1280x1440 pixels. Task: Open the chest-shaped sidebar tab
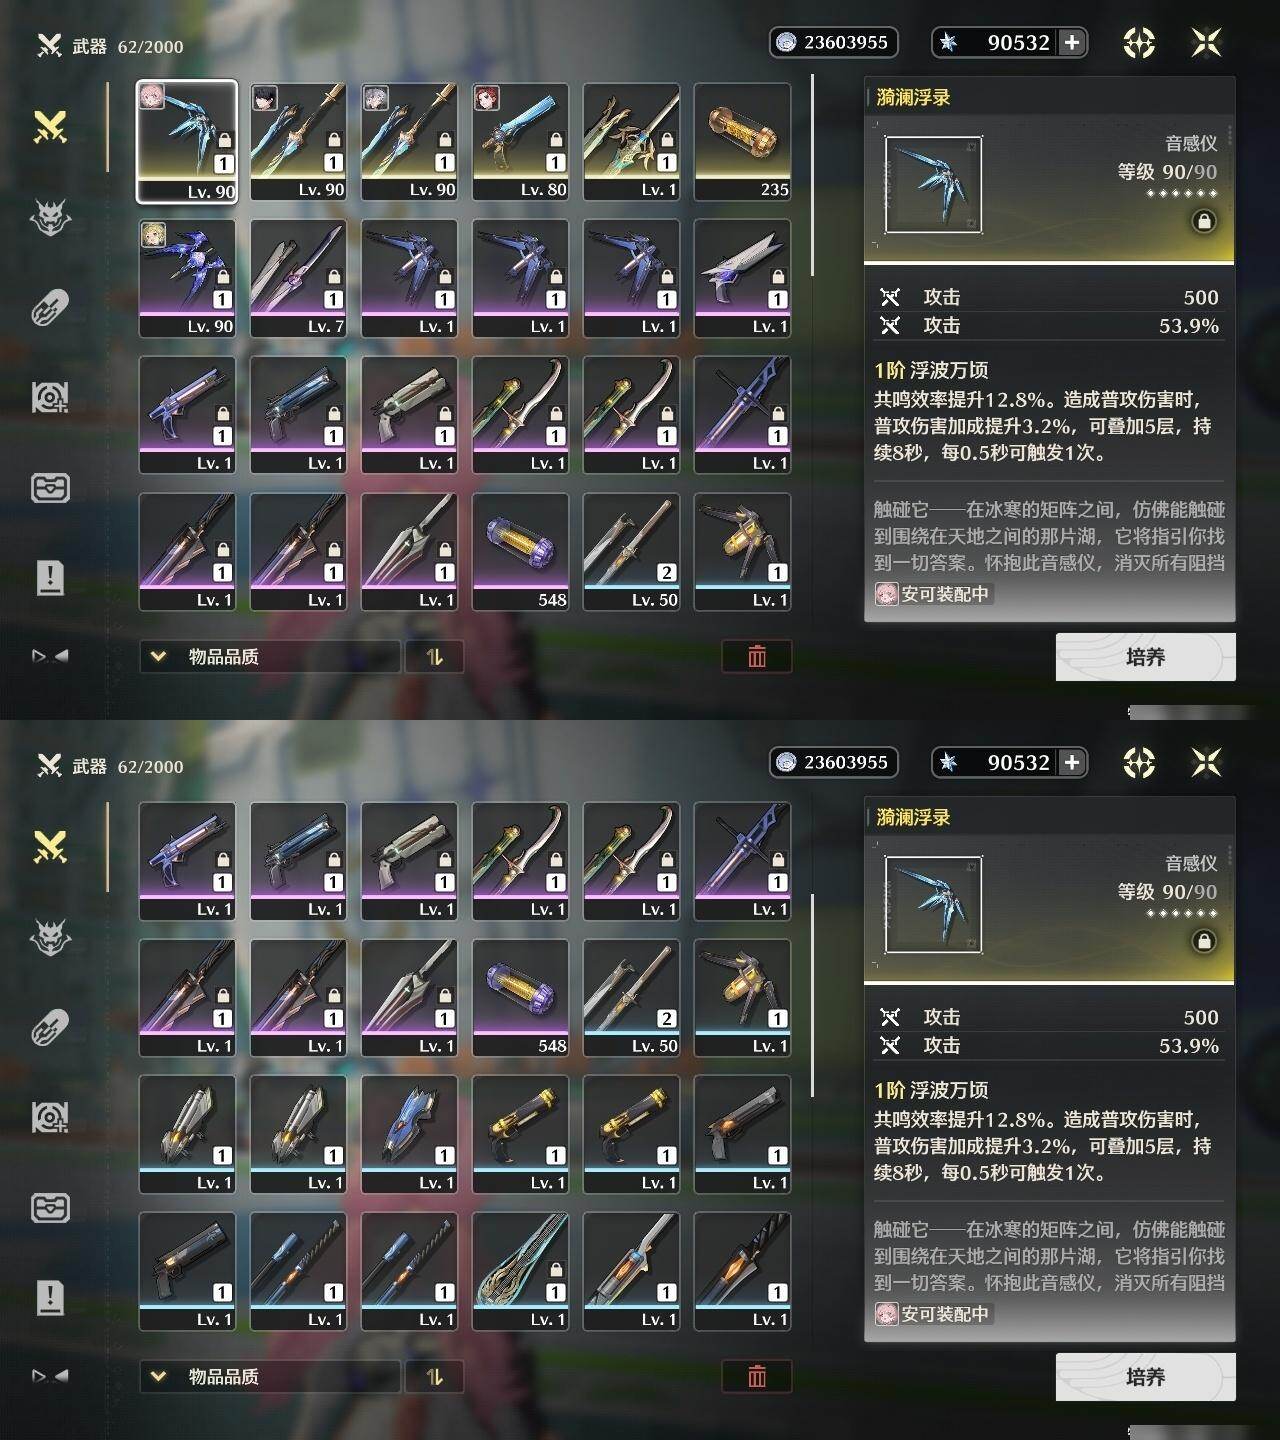pos(50,487)
